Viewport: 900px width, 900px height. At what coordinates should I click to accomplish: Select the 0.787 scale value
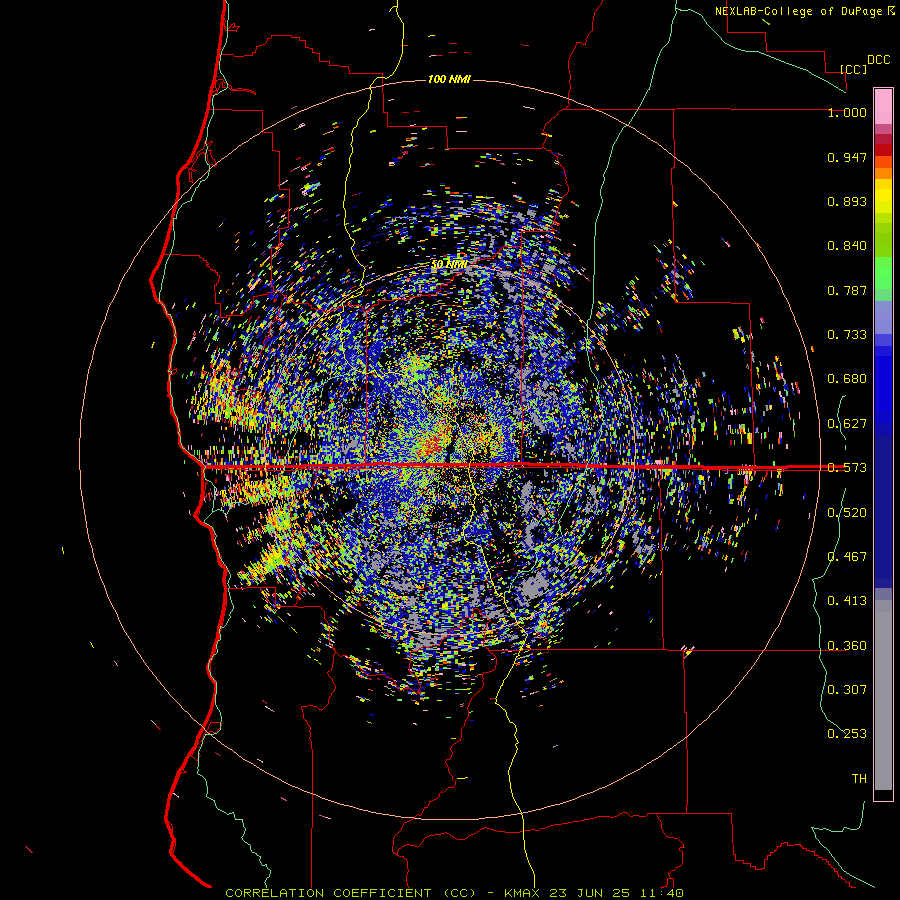(x=847, y=290)
